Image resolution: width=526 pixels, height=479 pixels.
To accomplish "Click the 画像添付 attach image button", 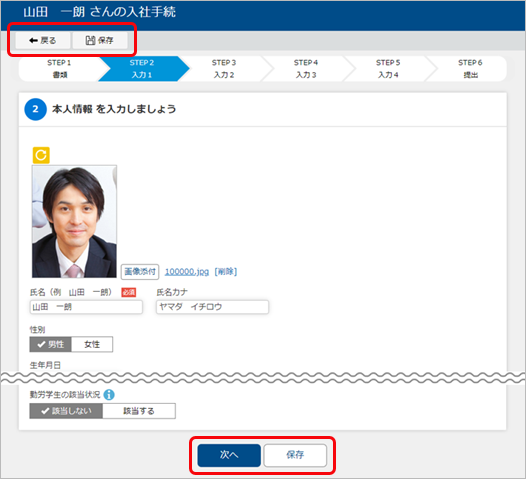I will [140, 271].
